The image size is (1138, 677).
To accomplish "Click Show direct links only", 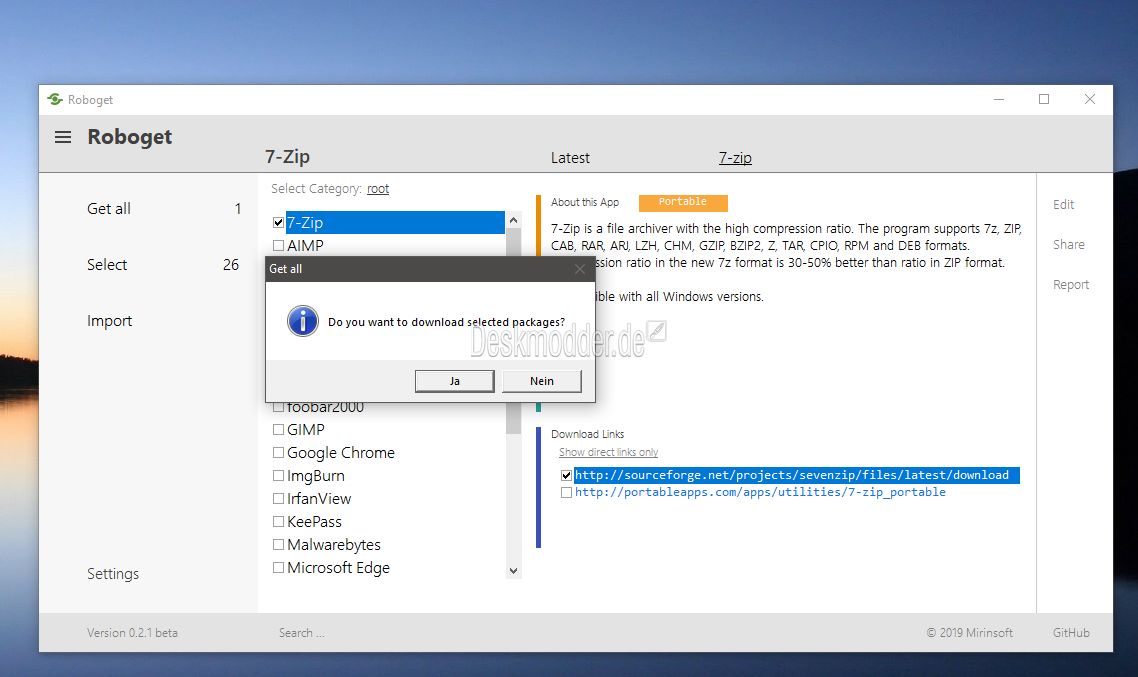I will click(608, 452).
